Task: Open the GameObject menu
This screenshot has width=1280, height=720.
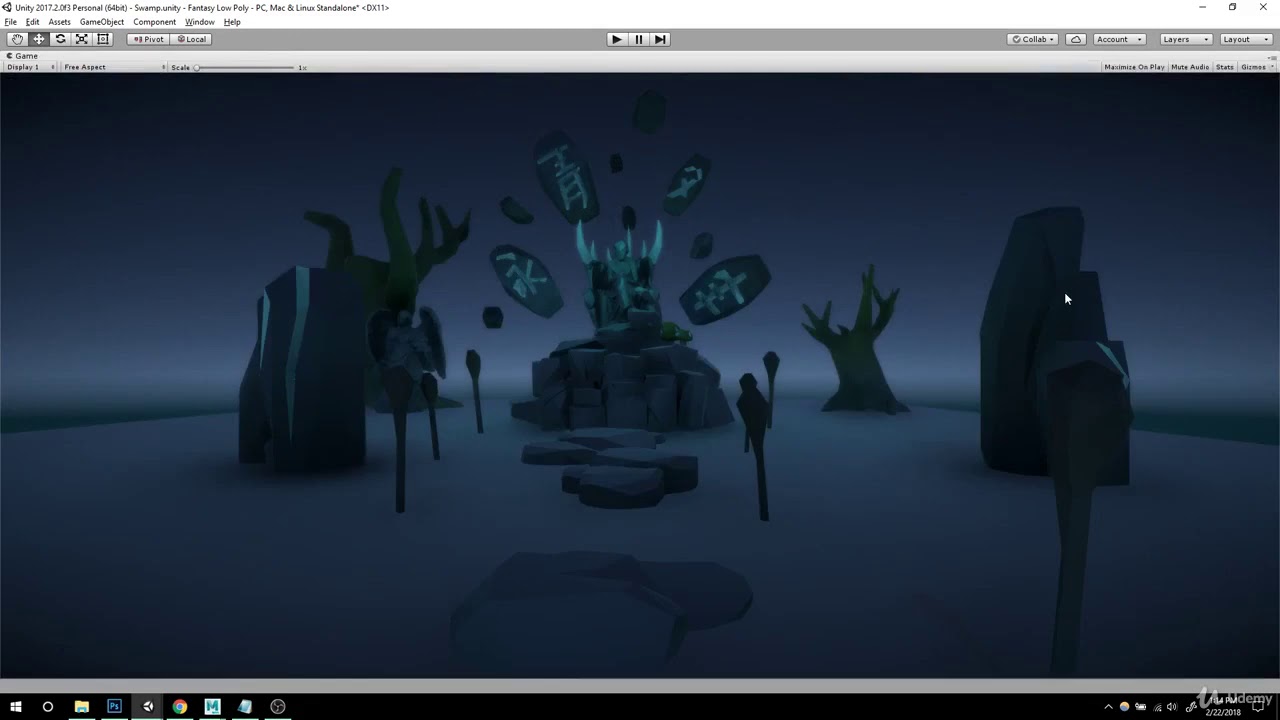Action: pyautogui.click(x=102, y=22)
